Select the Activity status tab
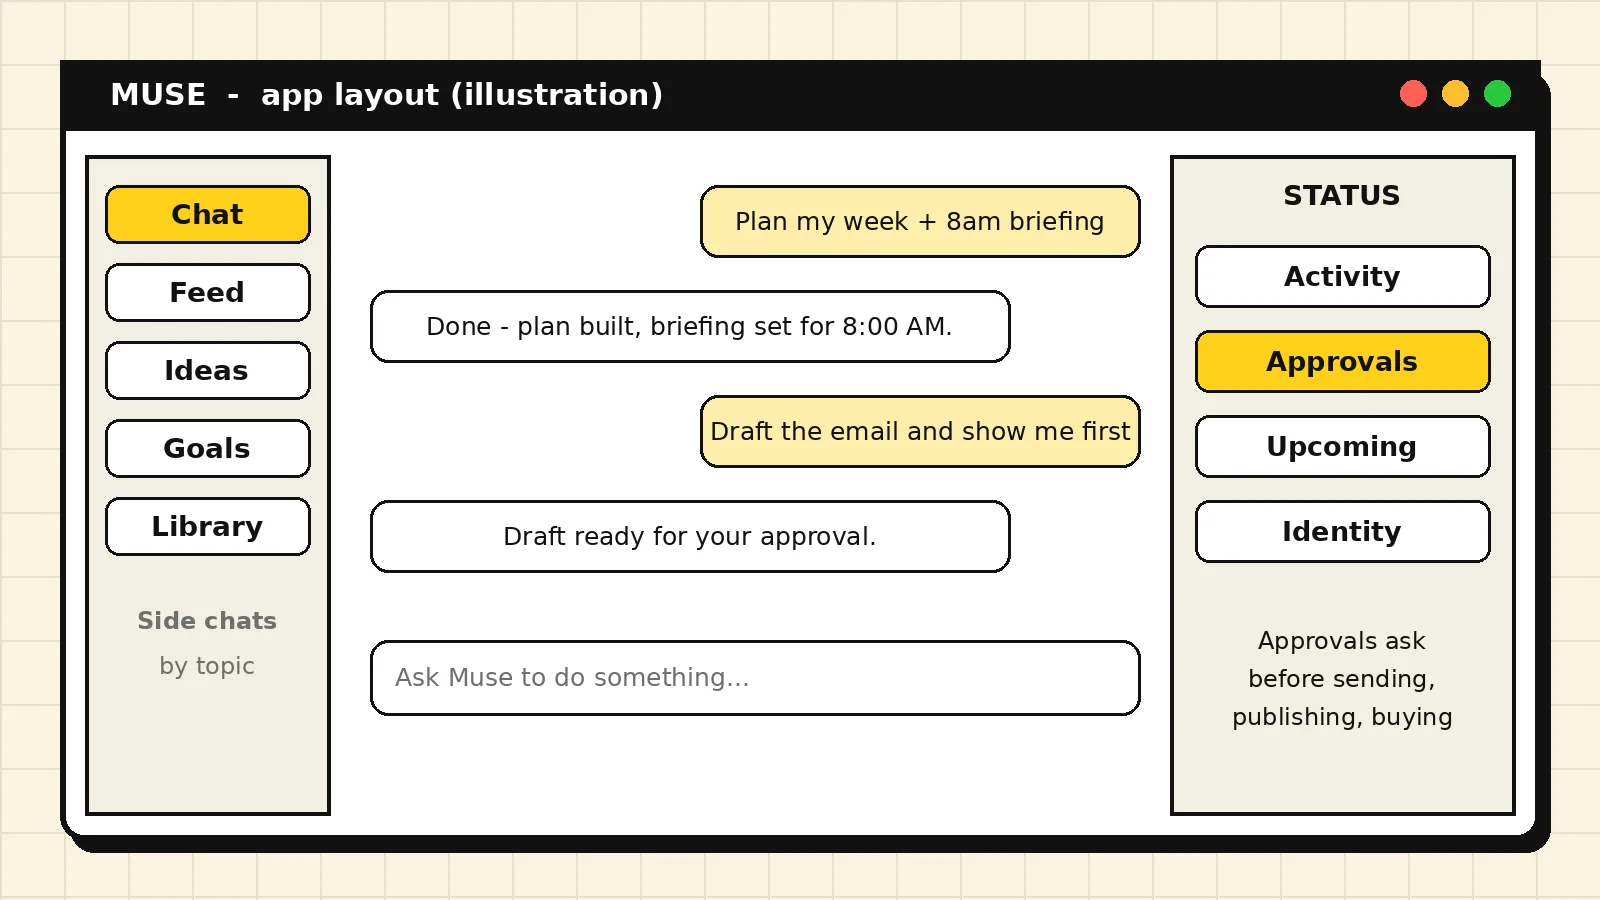Image resolution: width=1600 pixels, height=900 pixels. click(1343, 276)
